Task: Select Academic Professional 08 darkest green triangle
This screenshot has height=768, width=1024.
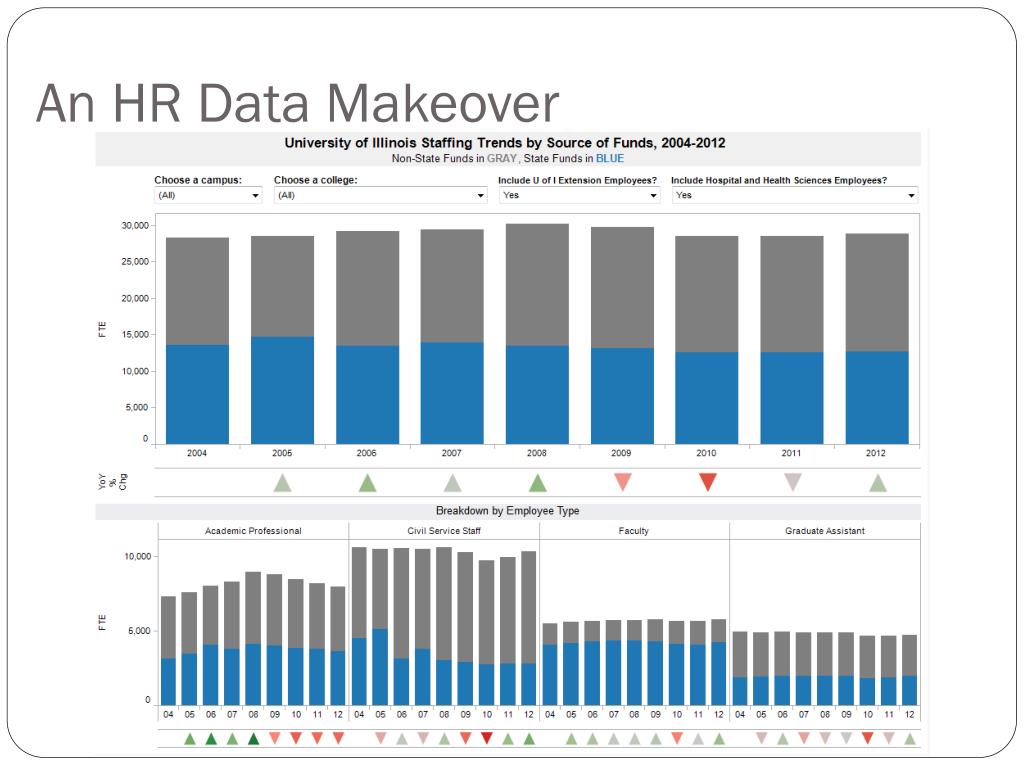Action: tap(253, 739)
